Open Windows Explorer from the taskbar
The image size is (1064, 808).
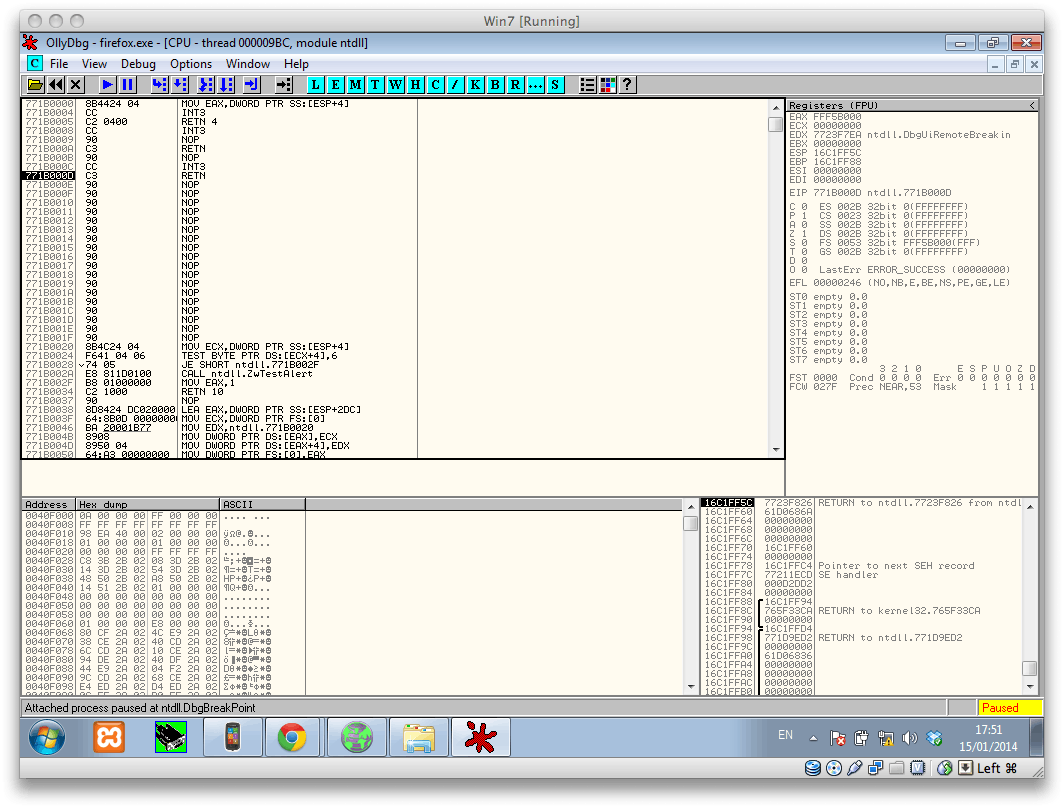(x=419, y=737)
